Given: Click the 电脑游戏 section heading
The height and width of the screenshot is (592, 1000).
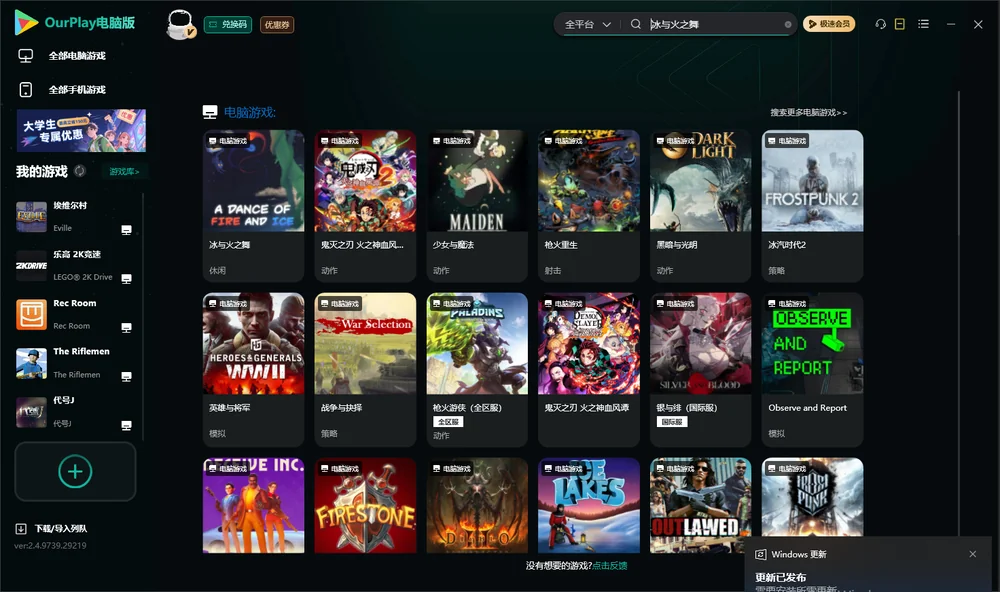Looking at the screenshot, I should tap(249, 112).
